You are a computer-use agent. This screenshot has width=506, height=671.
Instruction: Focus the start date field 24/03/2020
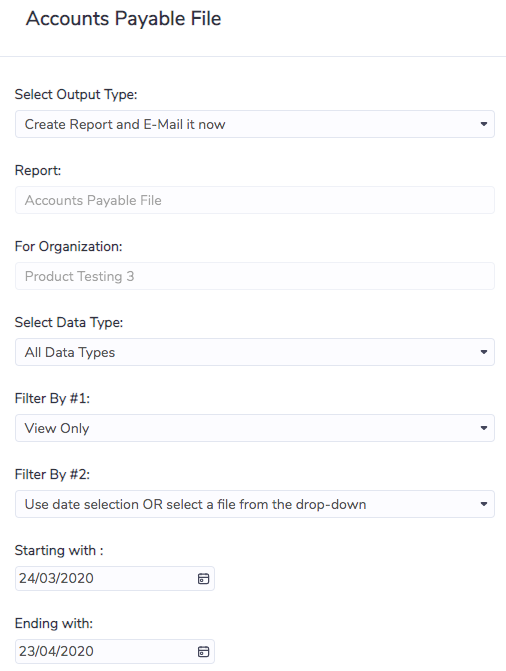point(115,579)
